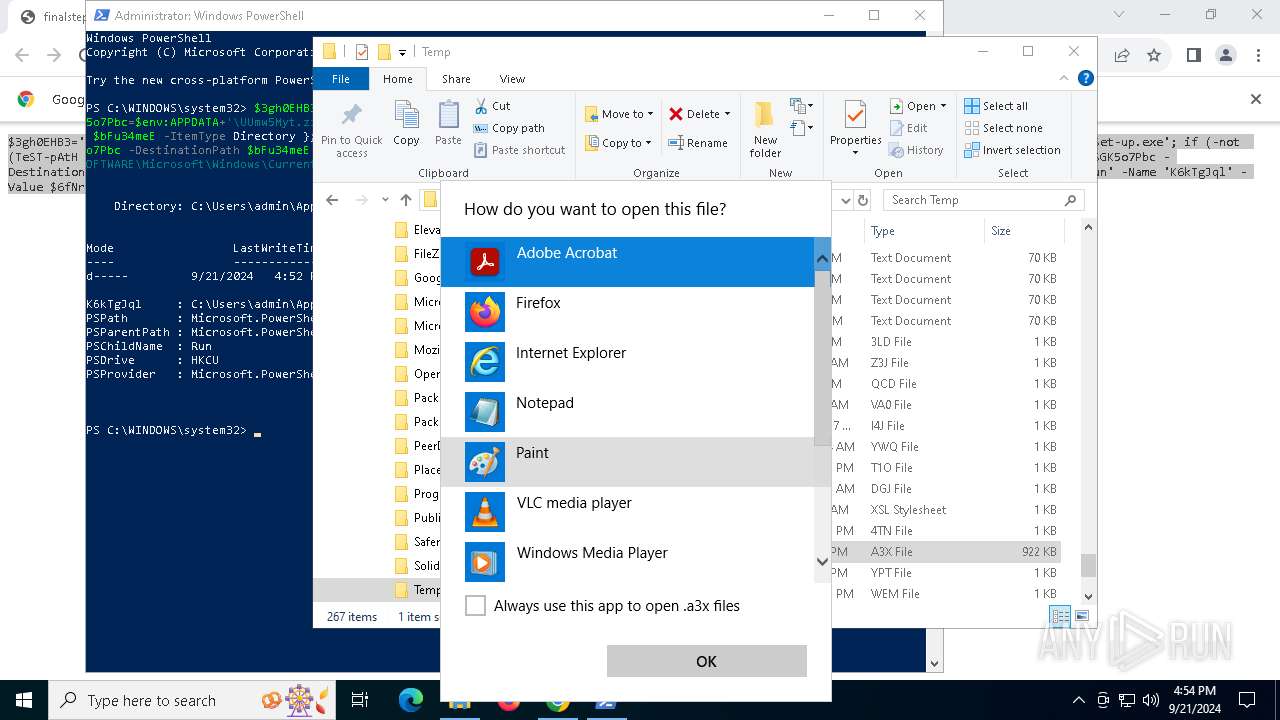Click Chrome bookmark star icon
1280x720 pixels.
(1154, 55)
